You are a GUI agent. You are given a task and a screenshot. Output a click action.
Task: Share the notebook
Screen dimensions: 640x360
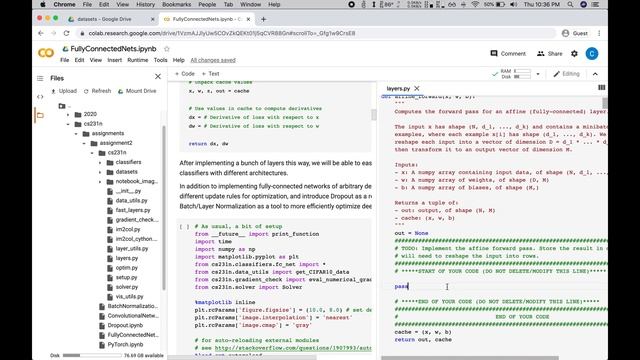[550, 53]
